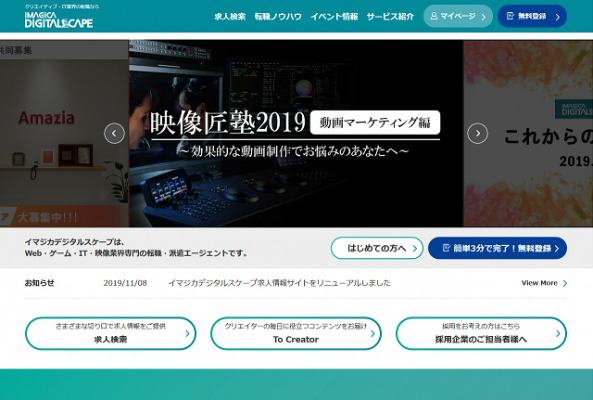Click person icon on マイページ button
The image size is (593, 400).
point(434,16)
